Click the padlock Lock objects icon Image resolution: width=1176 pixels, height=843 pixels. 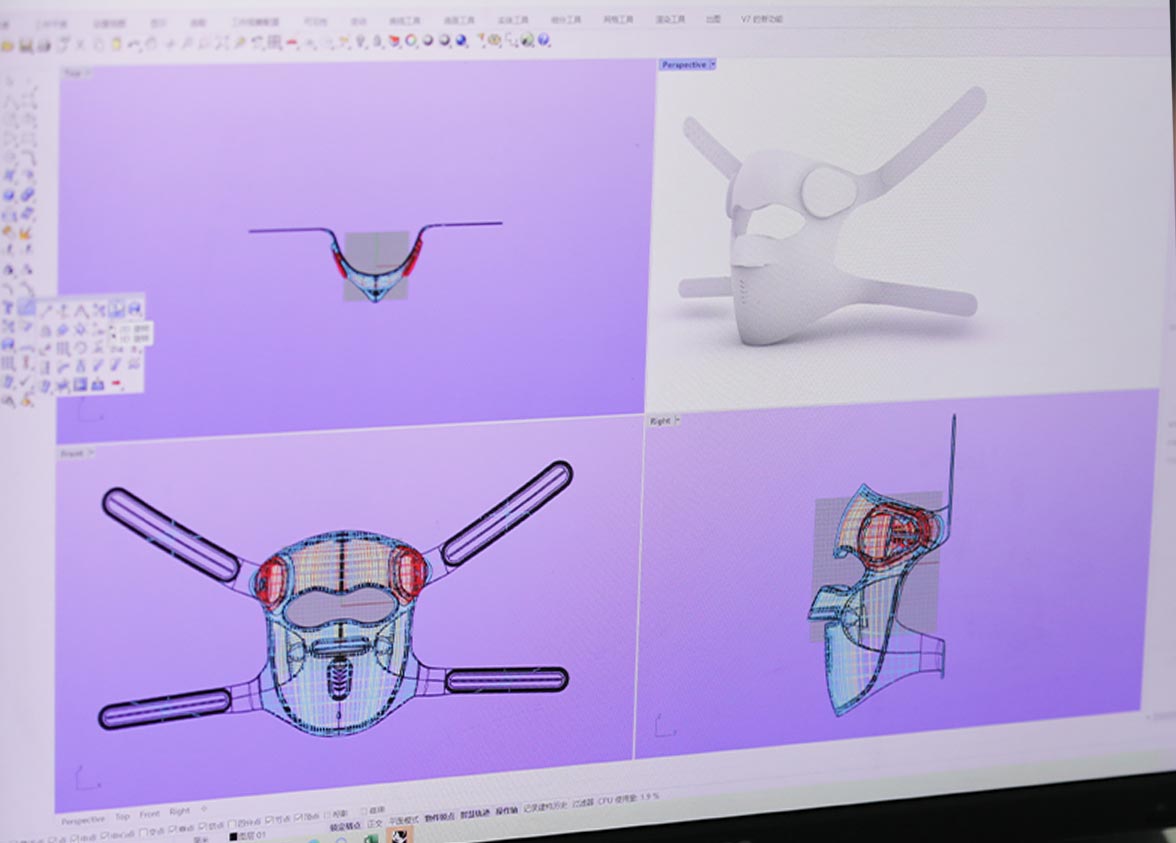point(378,42)
